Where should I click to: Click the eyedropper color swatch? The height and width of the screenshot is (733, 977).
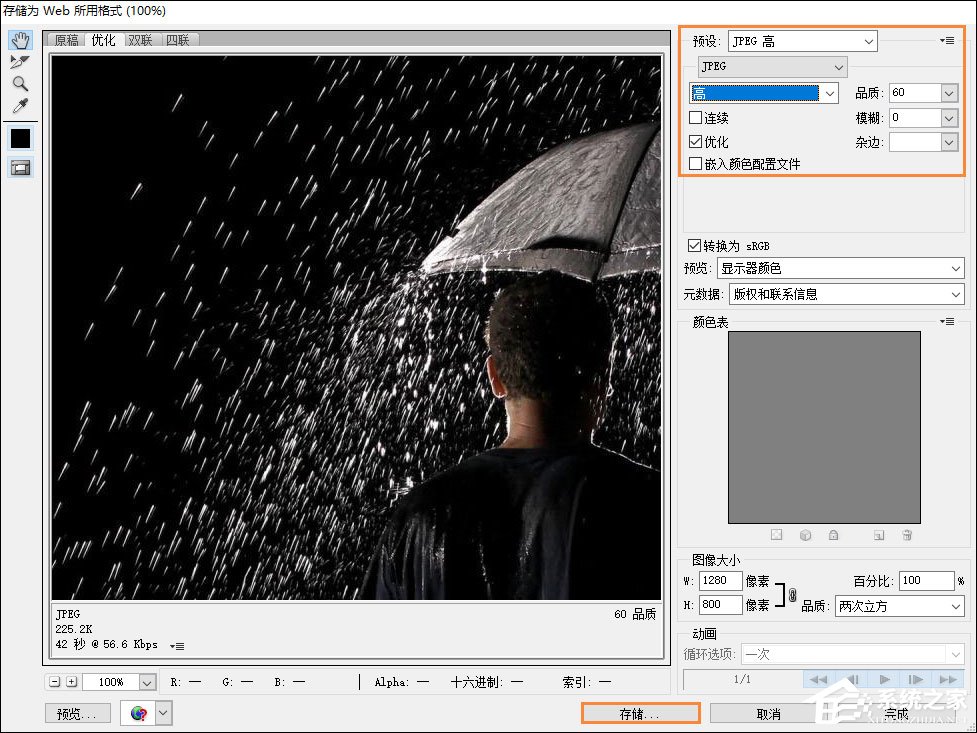point(19,138)
